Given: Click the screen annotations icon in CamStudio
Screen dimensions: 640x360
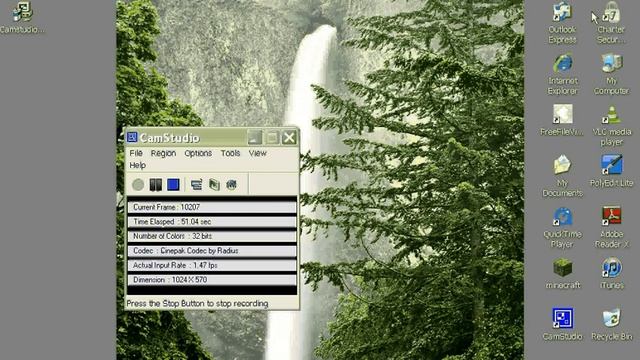Looking at the screenshot, I should click(231, 185).
